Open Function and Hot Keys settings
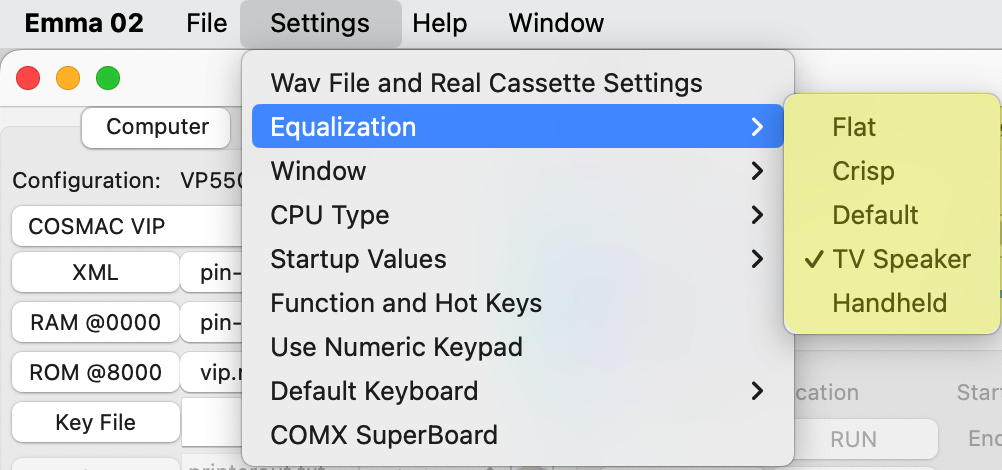The width and height of the screenshot is (1002, 470). point(406,303)
